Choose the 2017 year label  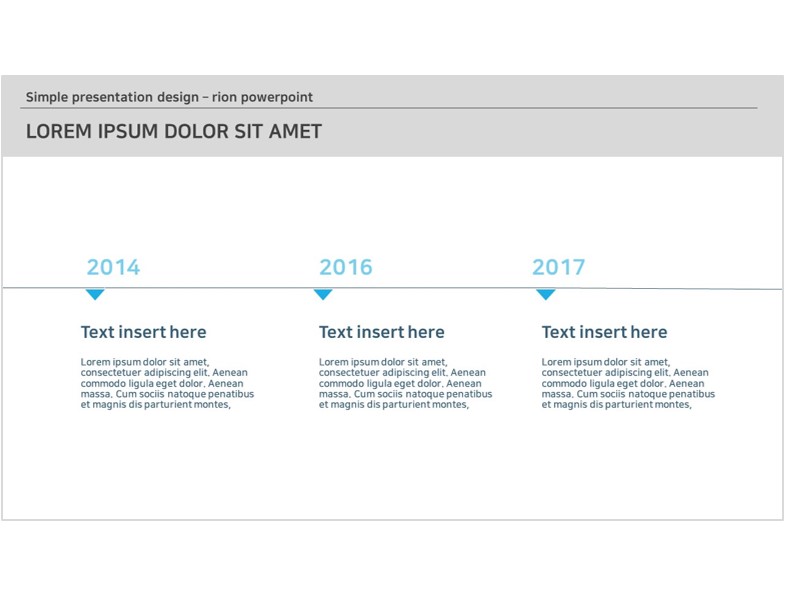[x=558, y=267]
